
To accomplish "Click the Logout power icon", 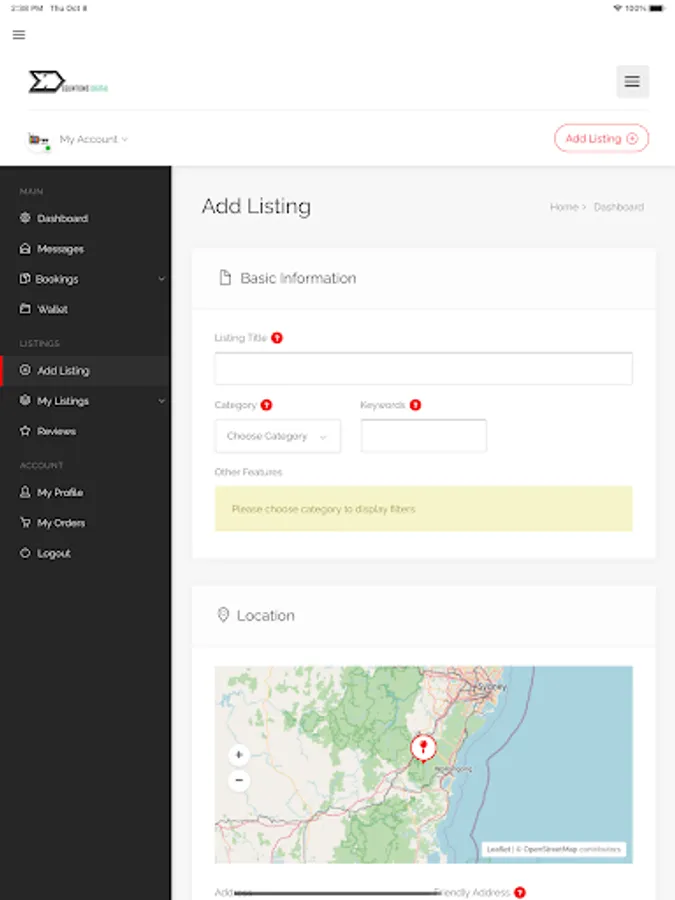I will point(25,553).
